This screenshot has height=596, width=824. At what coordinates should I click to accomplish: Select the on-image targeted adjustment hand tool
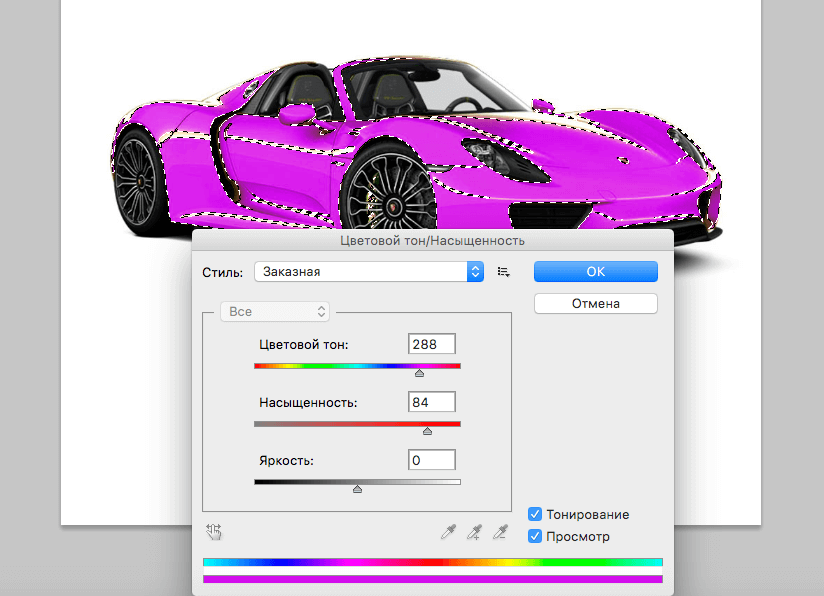213,532
